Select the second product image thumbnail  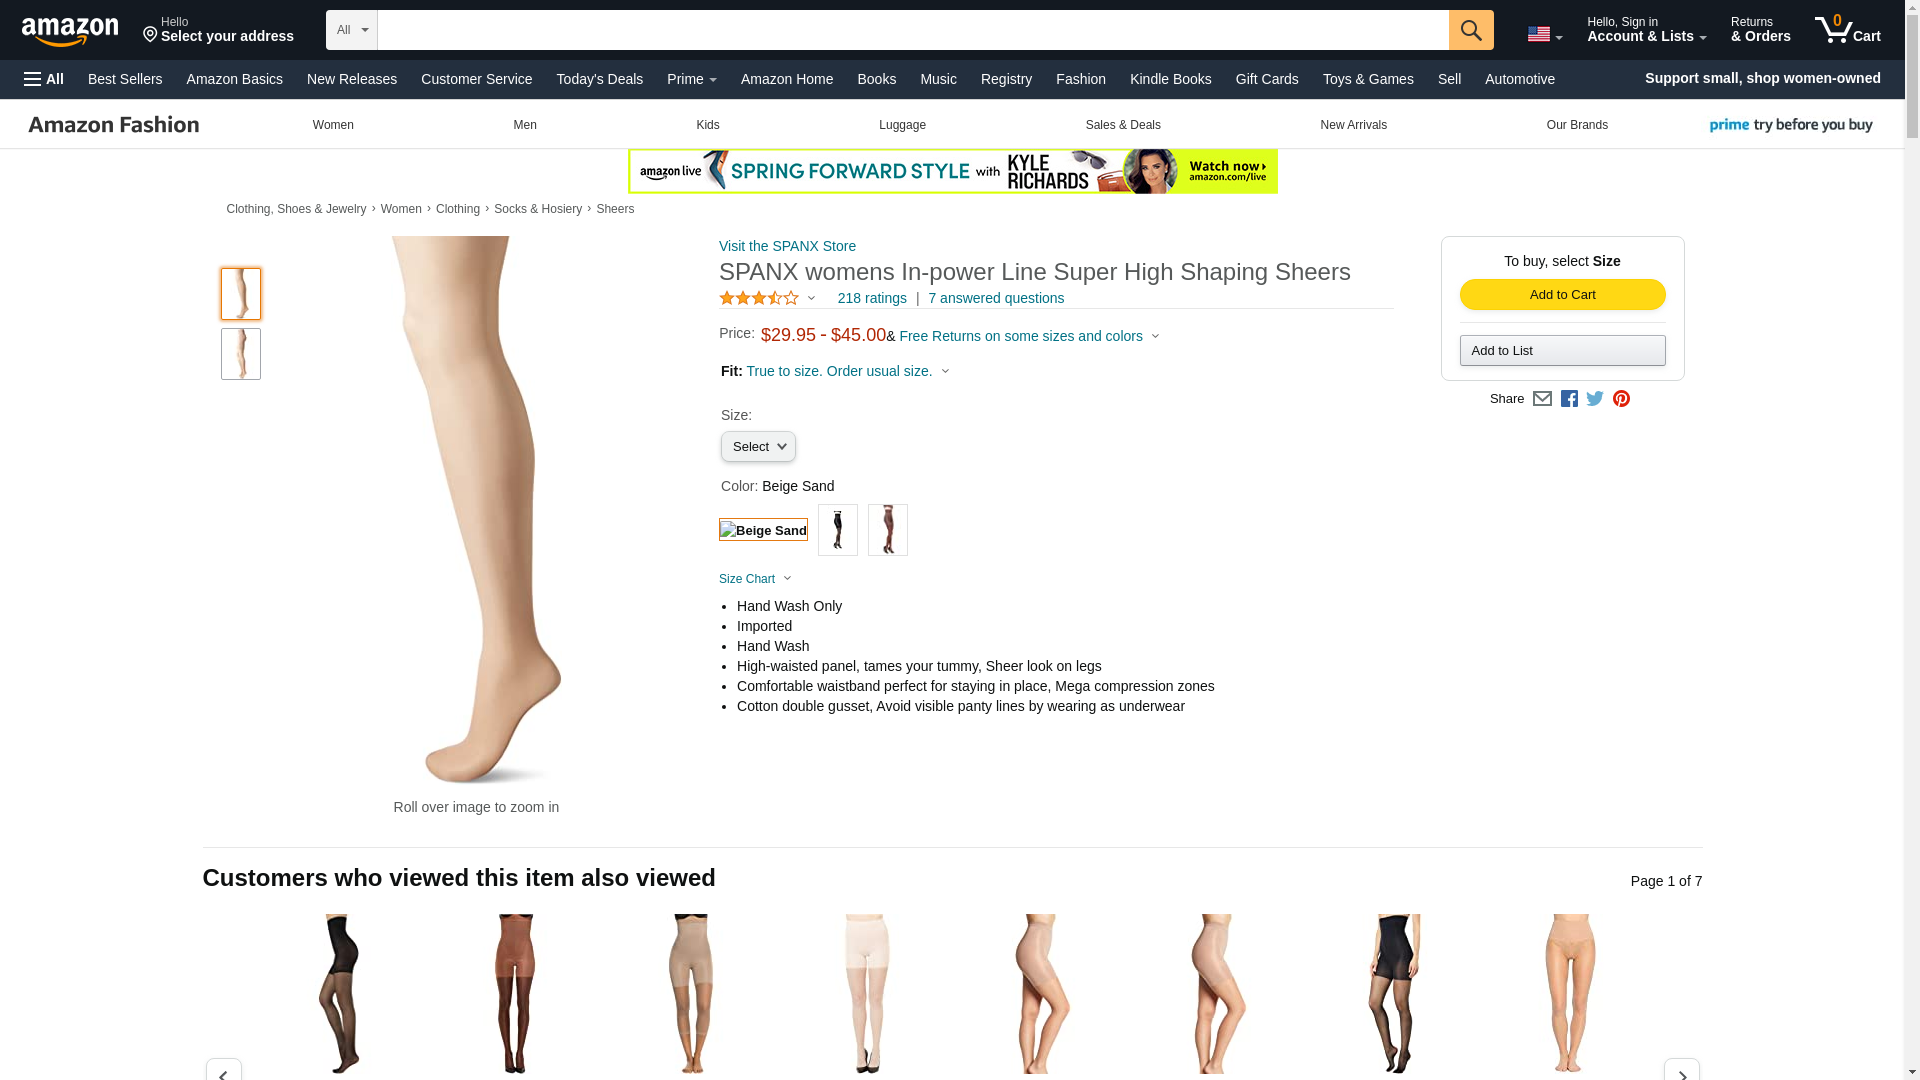tap(240, 354)
